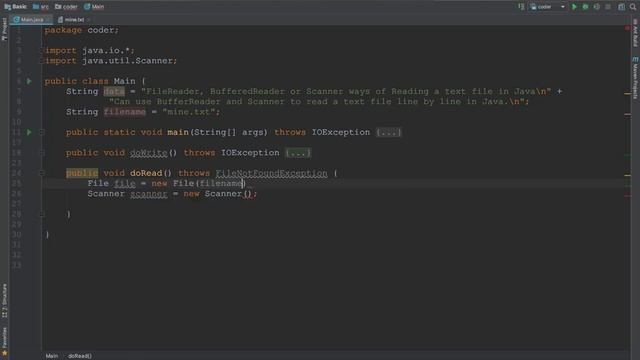Click red error marker on scrollbar stripe near line 9
640x360 pixels.
627,114
